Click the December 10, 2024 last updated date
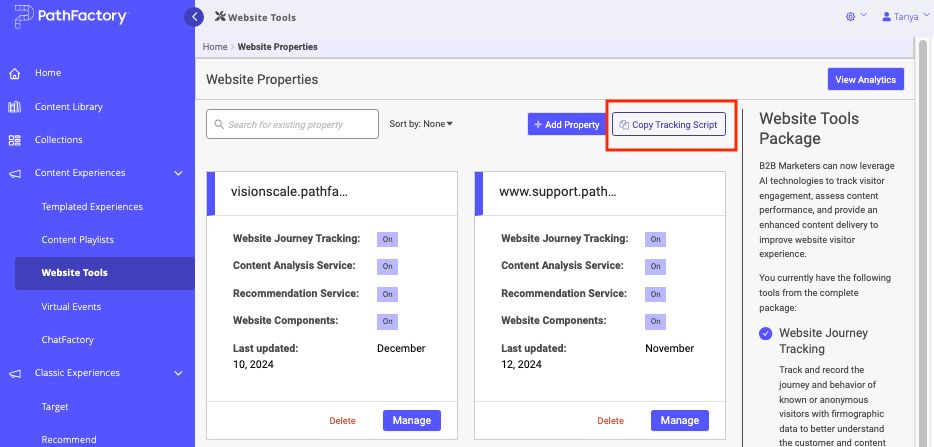934x447 pixels. tap(329, 356)
